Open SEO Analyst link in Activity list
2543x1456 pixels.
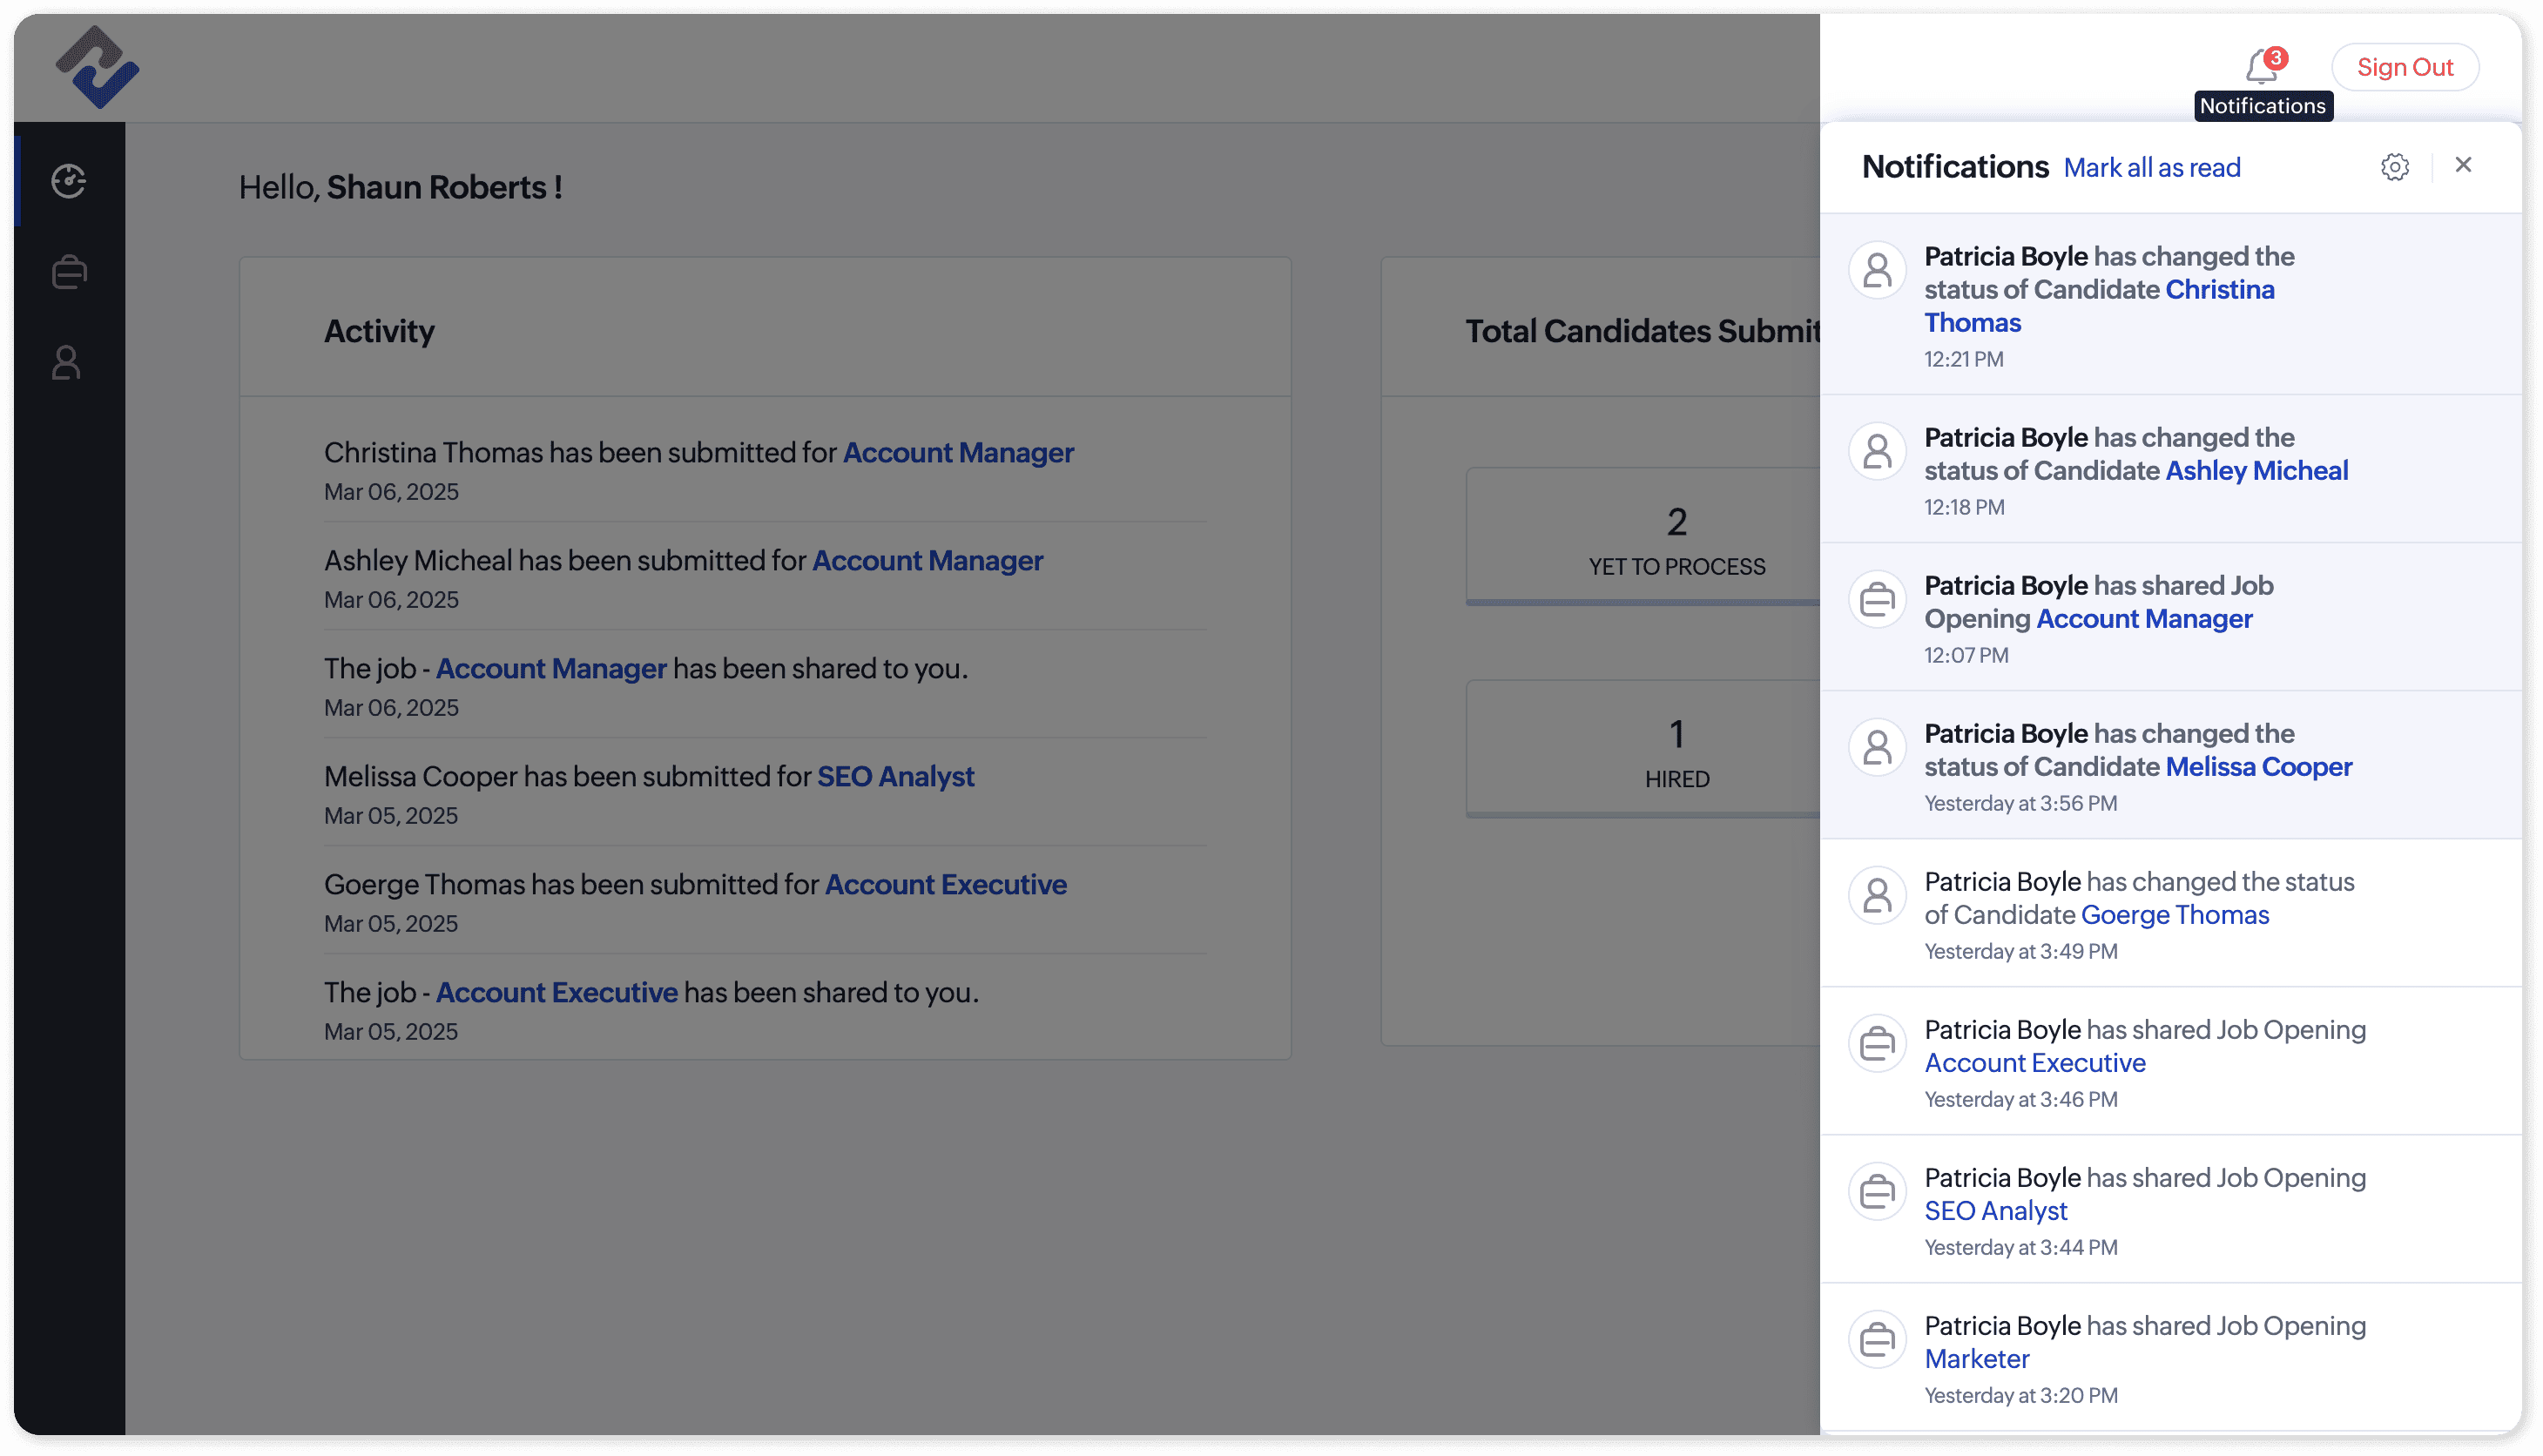(x=895, y=777)
